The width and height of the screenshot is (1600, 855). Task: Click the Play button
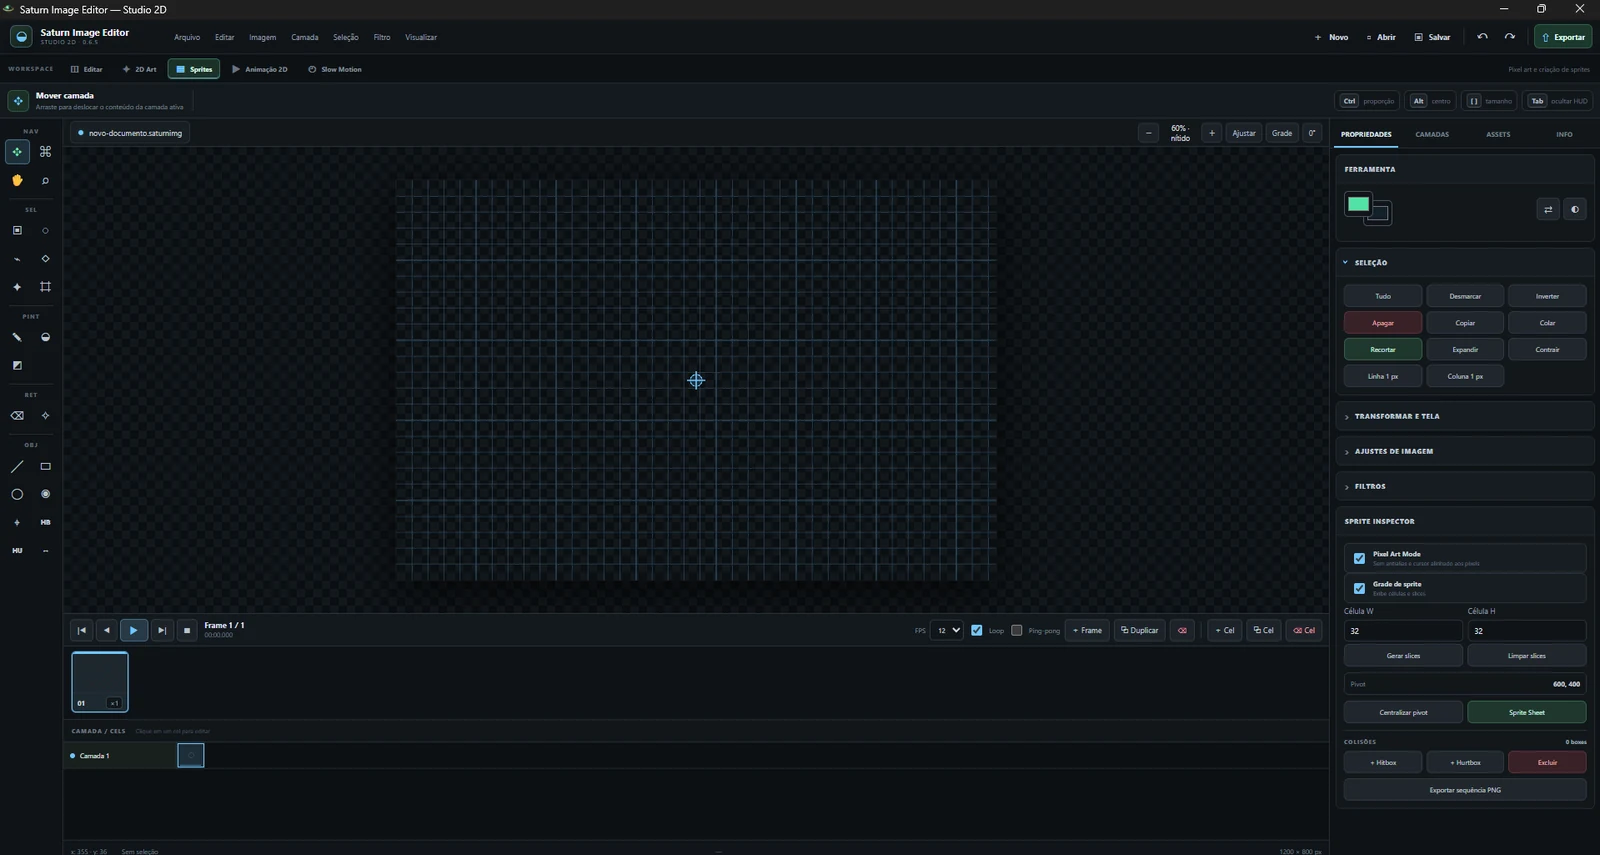coord(133,631)
